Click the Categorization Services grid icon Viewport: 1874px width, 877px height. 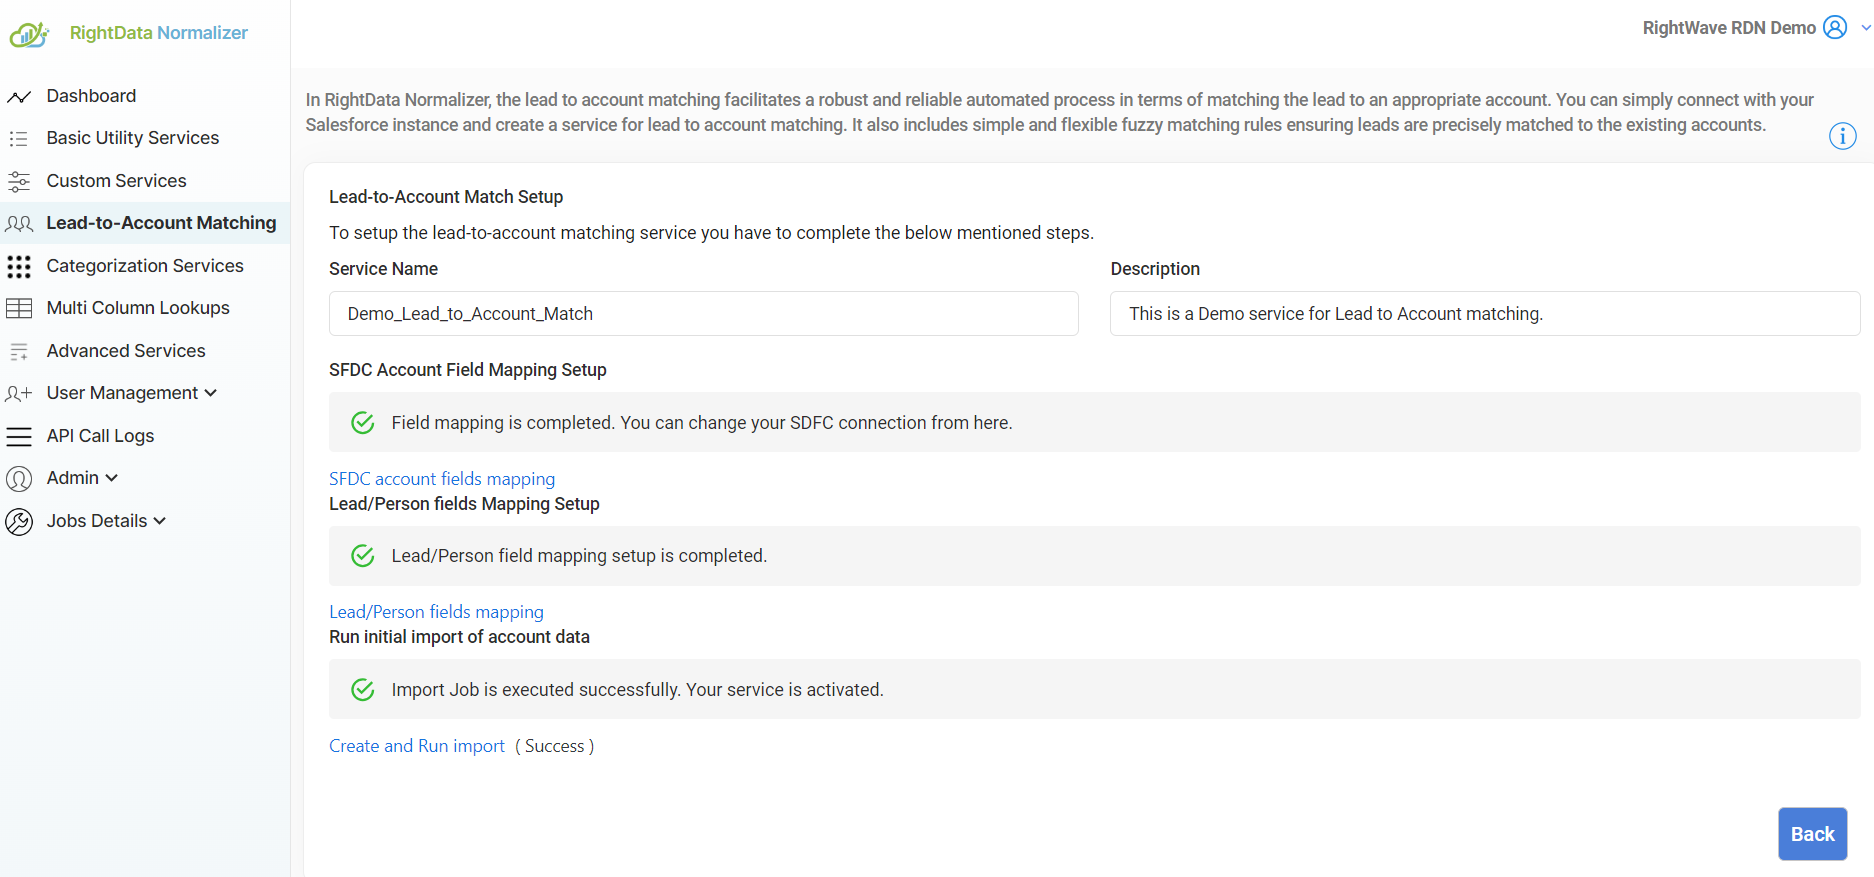point(19,267)
